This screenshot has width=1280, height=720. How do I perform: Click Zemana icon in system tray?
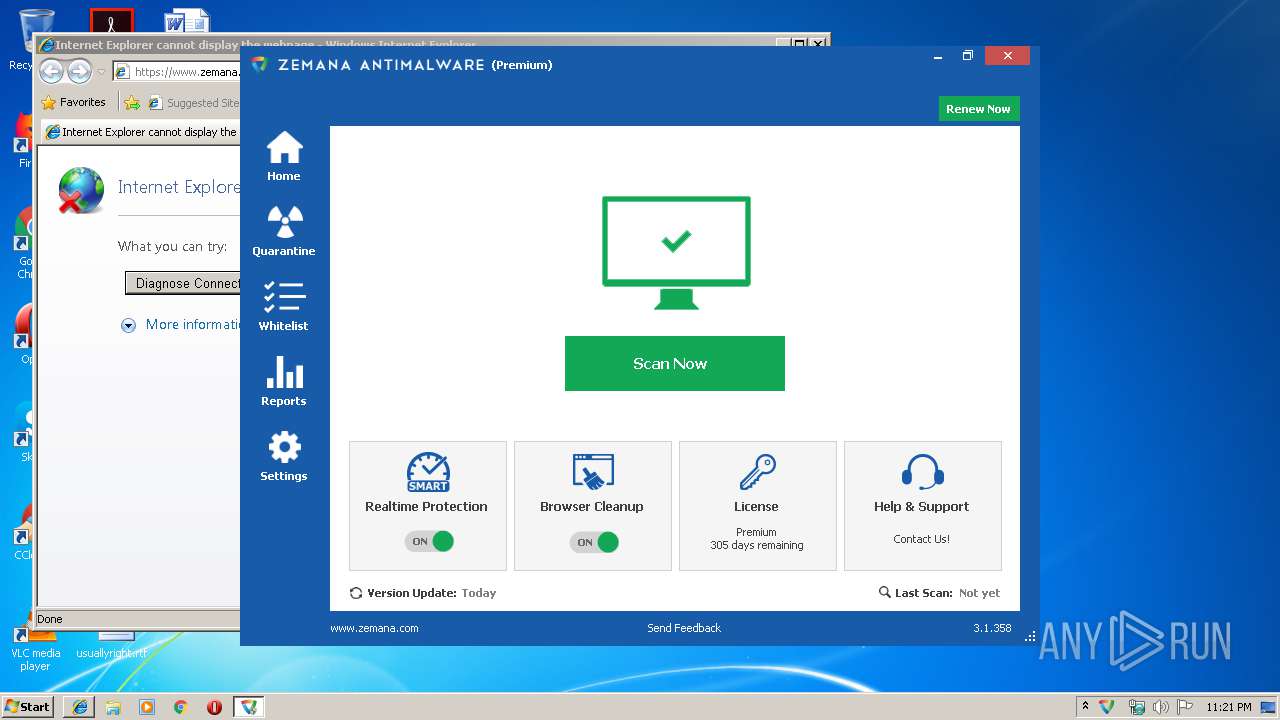pyautogui.click(x=1107, y=707)
